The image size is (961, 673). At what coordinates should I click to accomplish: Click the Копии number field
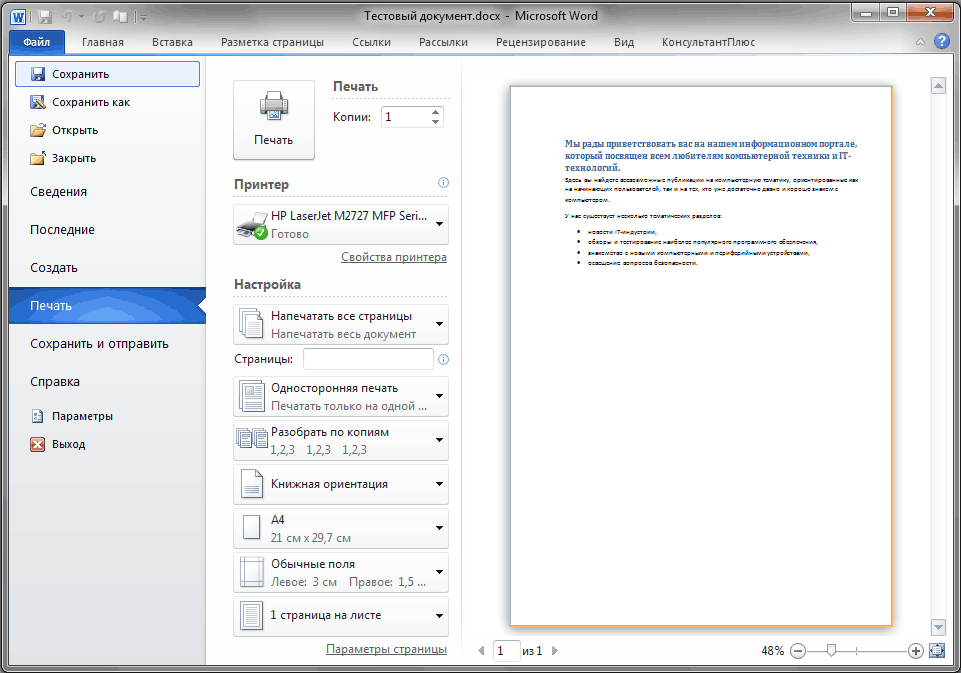[x=406, y=117]
